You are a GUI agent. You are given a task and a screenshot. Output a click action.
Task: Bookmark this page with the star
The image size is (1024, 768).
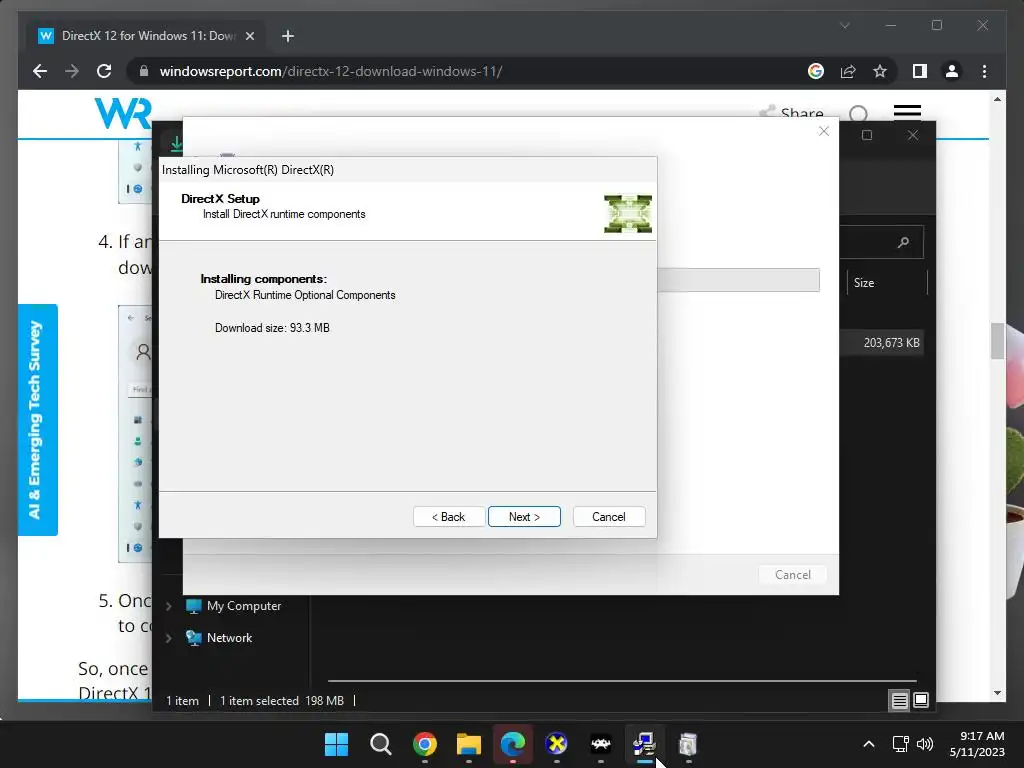[x=880, y=71]
